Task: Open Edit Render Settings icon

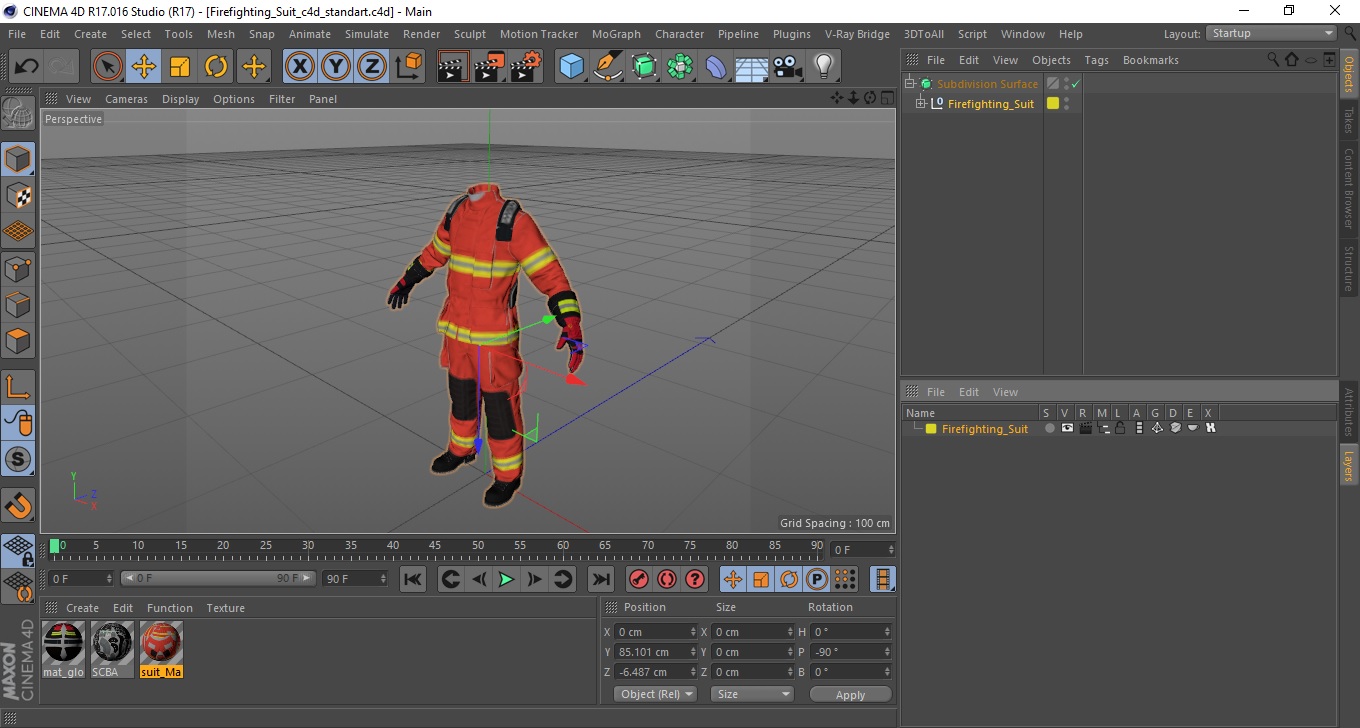Action: pyautogui.click(x=526, y=67)
